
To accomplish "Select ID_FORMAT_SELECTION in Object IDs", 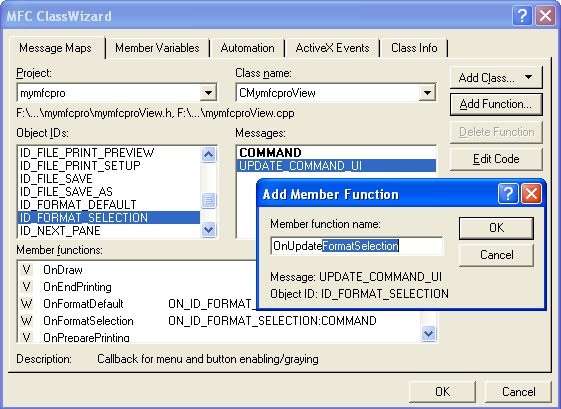I will point(109,218).
